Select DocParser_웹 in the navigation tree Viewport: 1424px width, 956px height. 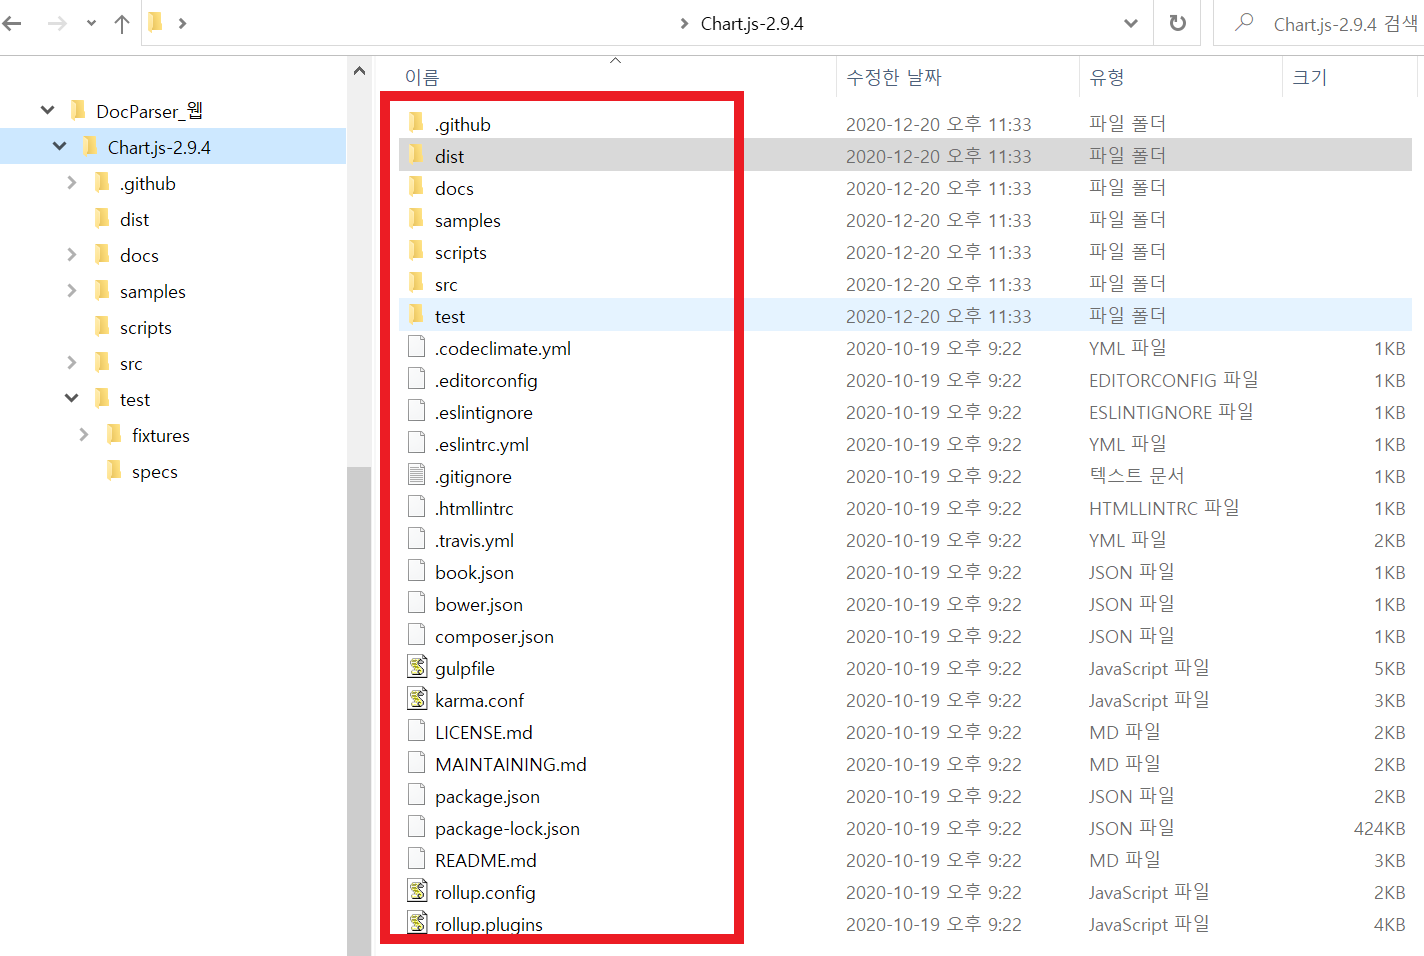[149, 111]
